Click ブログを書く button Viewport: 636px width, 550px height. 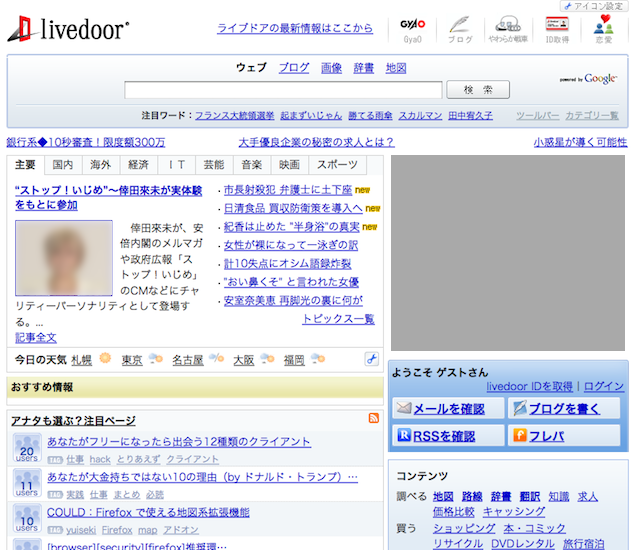click(564, 408)
